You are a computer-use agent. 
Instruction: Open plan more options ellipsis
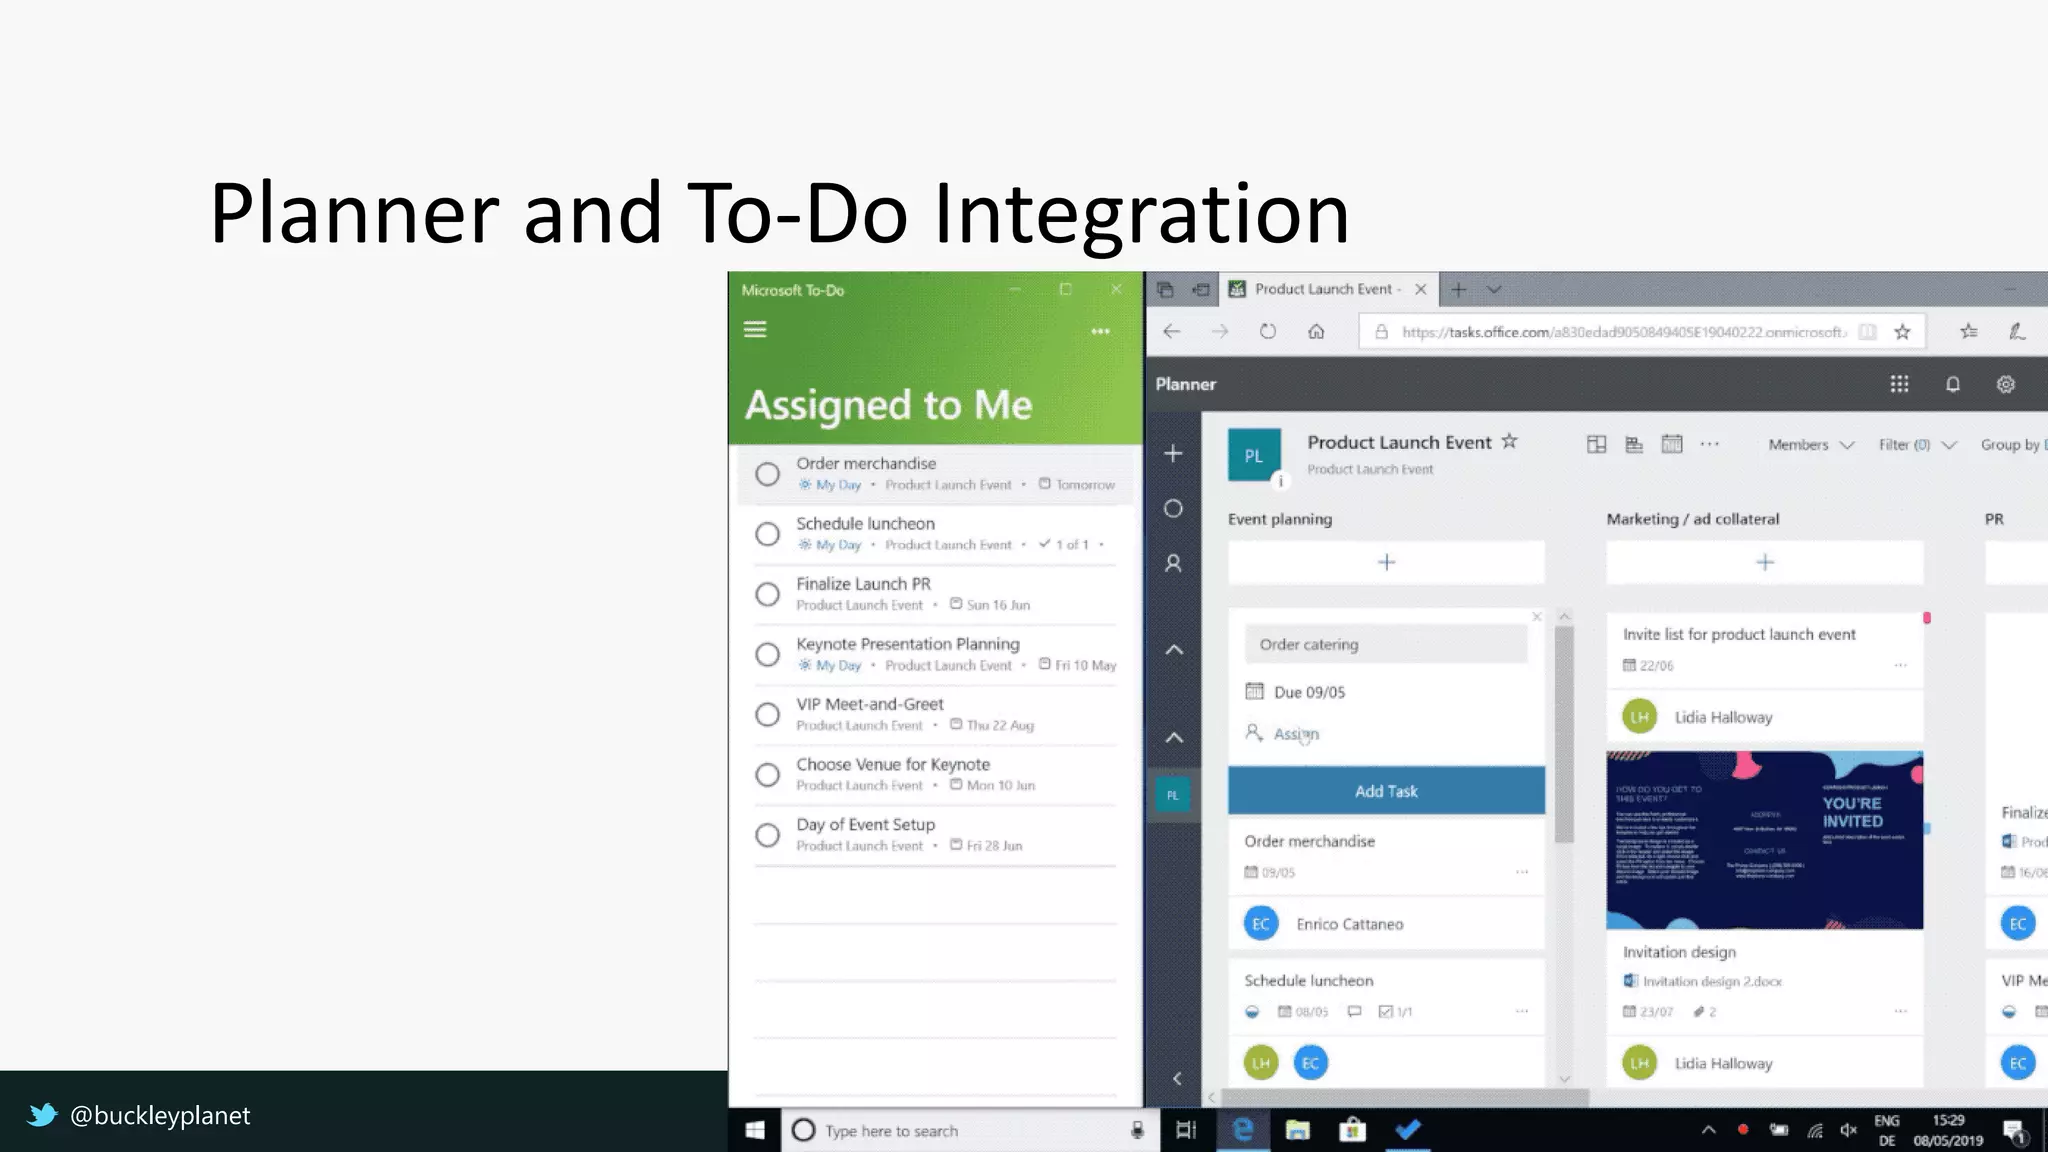pos(1710,444)
